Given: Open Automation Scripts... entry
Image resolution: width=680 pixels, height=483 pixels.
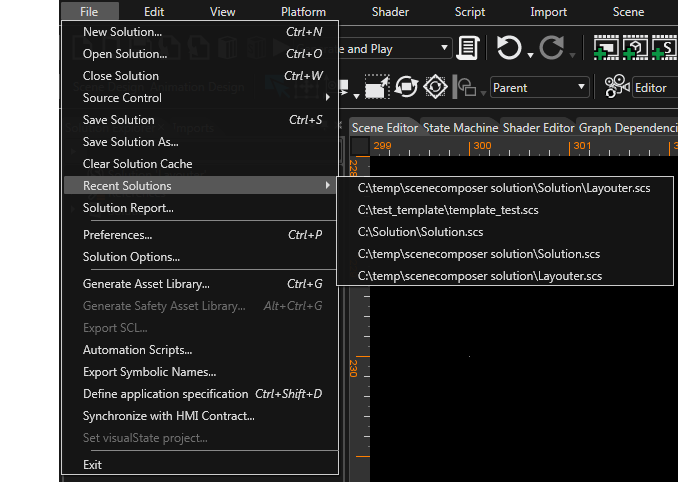Looking at the screenshot, I should tap(201, 350).
